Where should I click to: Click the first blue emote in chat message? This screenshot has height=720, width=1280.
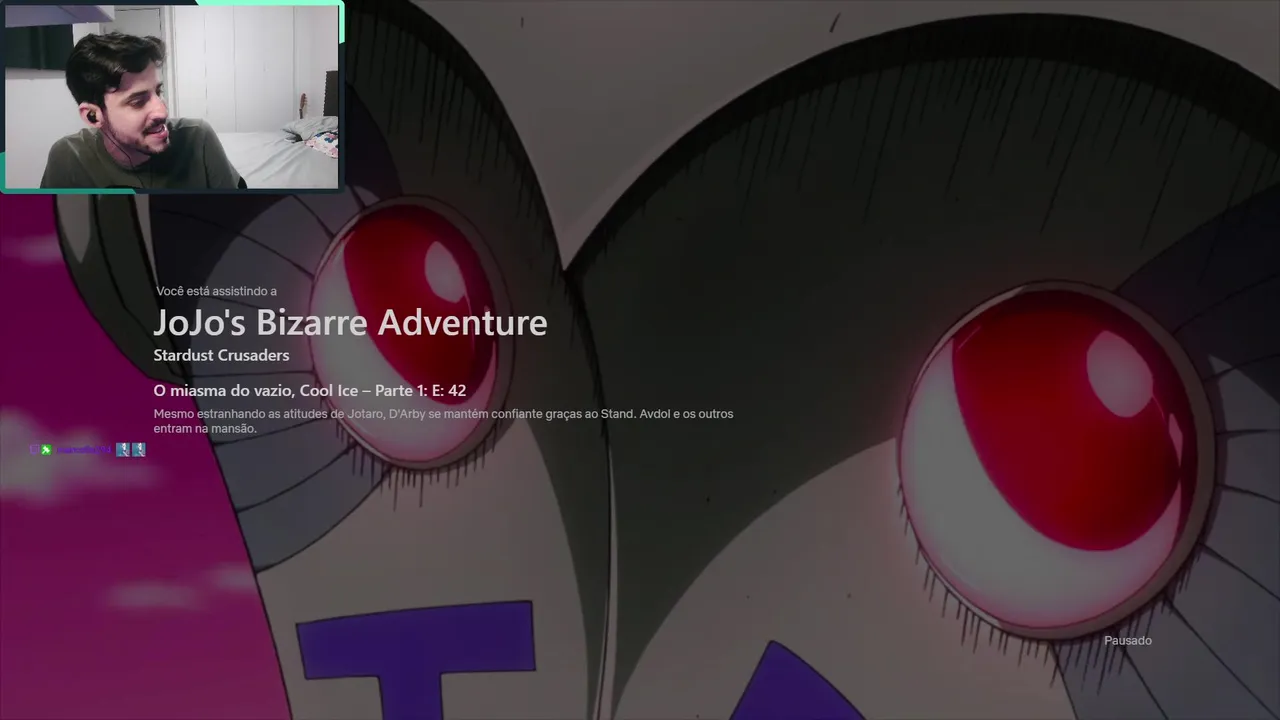click(x=123, y=450)
